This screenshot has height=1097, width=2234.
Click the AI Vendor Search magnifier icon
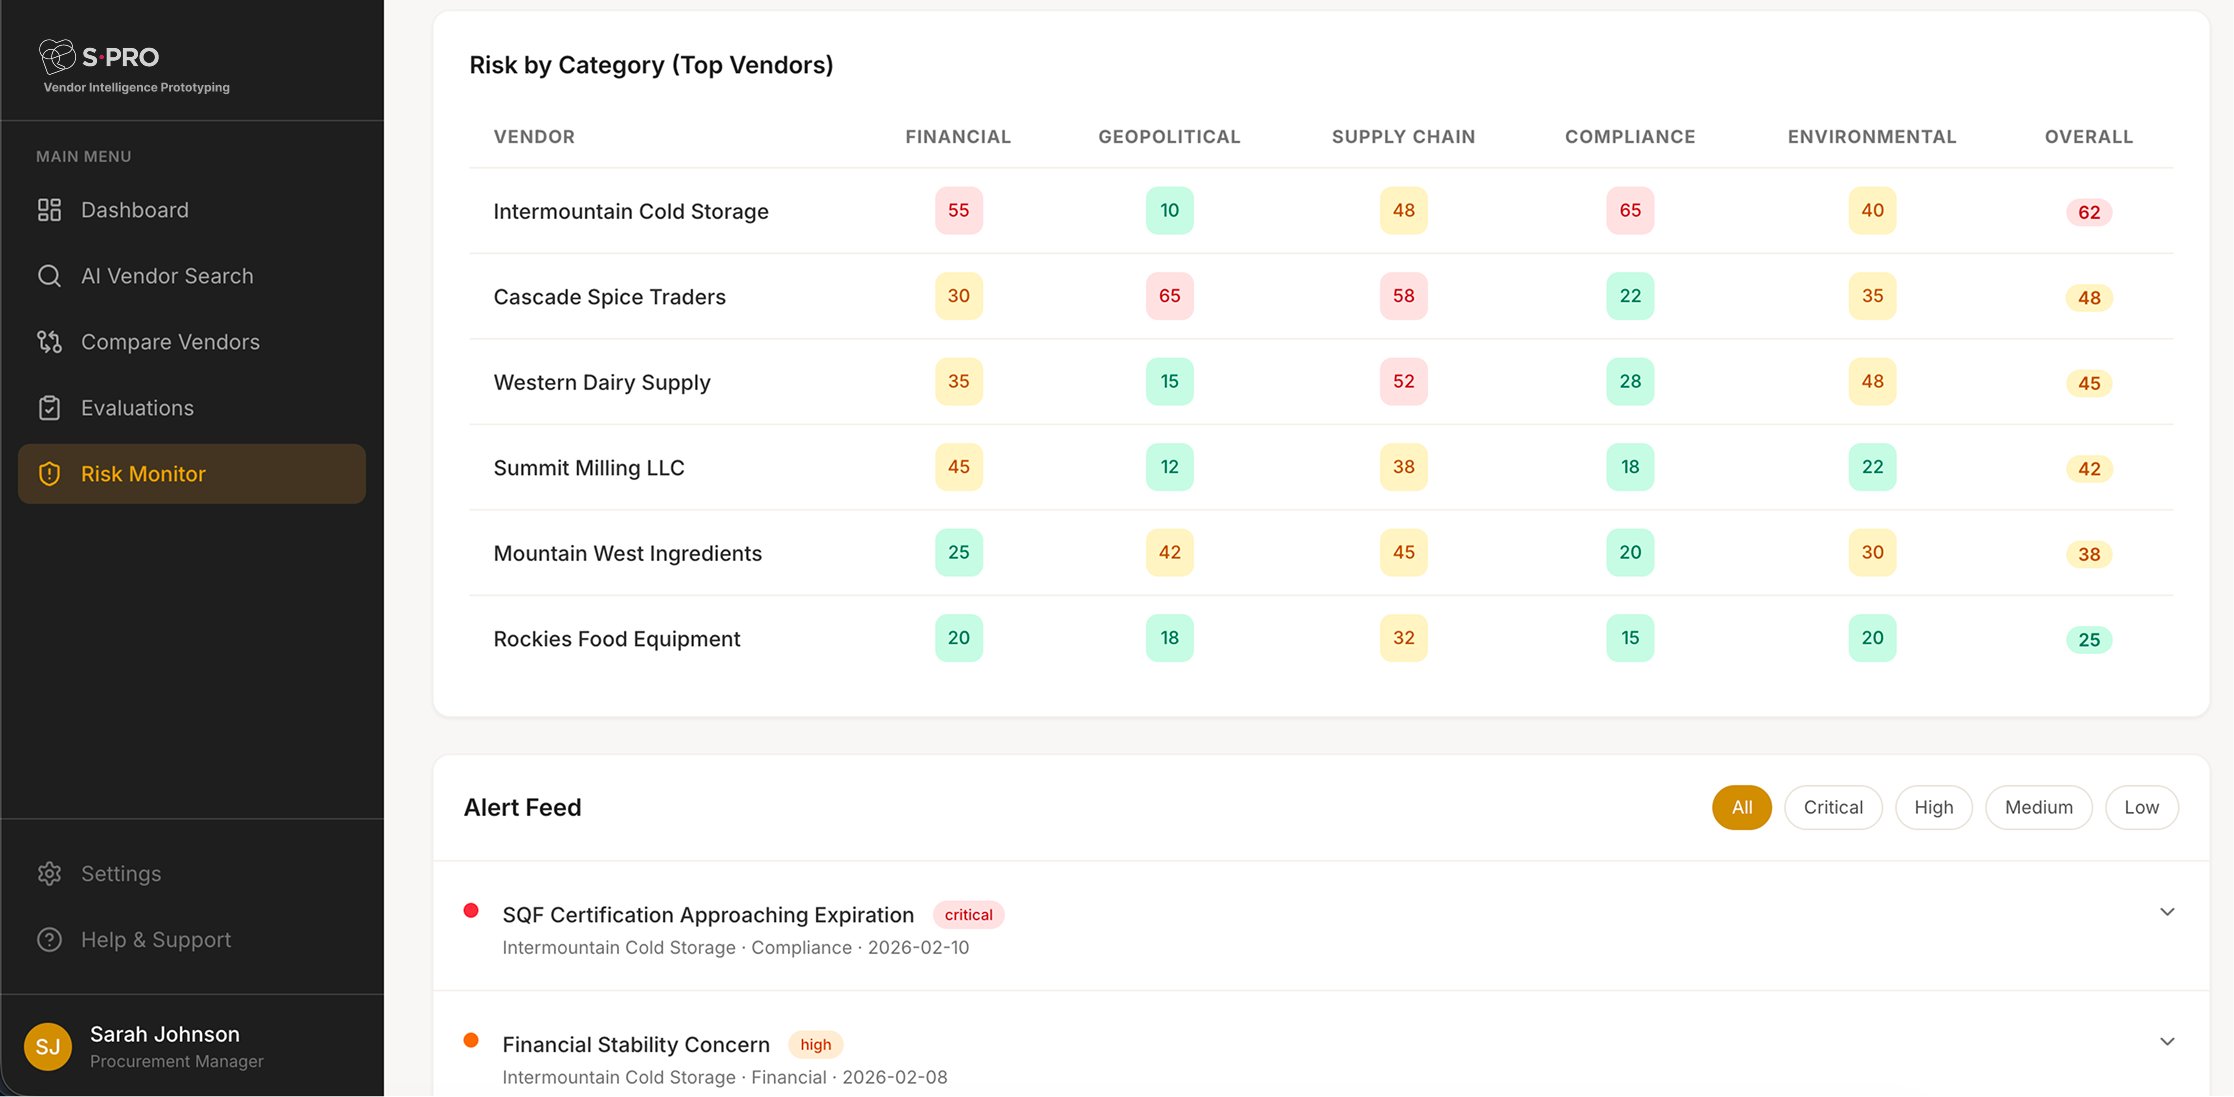pos(49,275)
